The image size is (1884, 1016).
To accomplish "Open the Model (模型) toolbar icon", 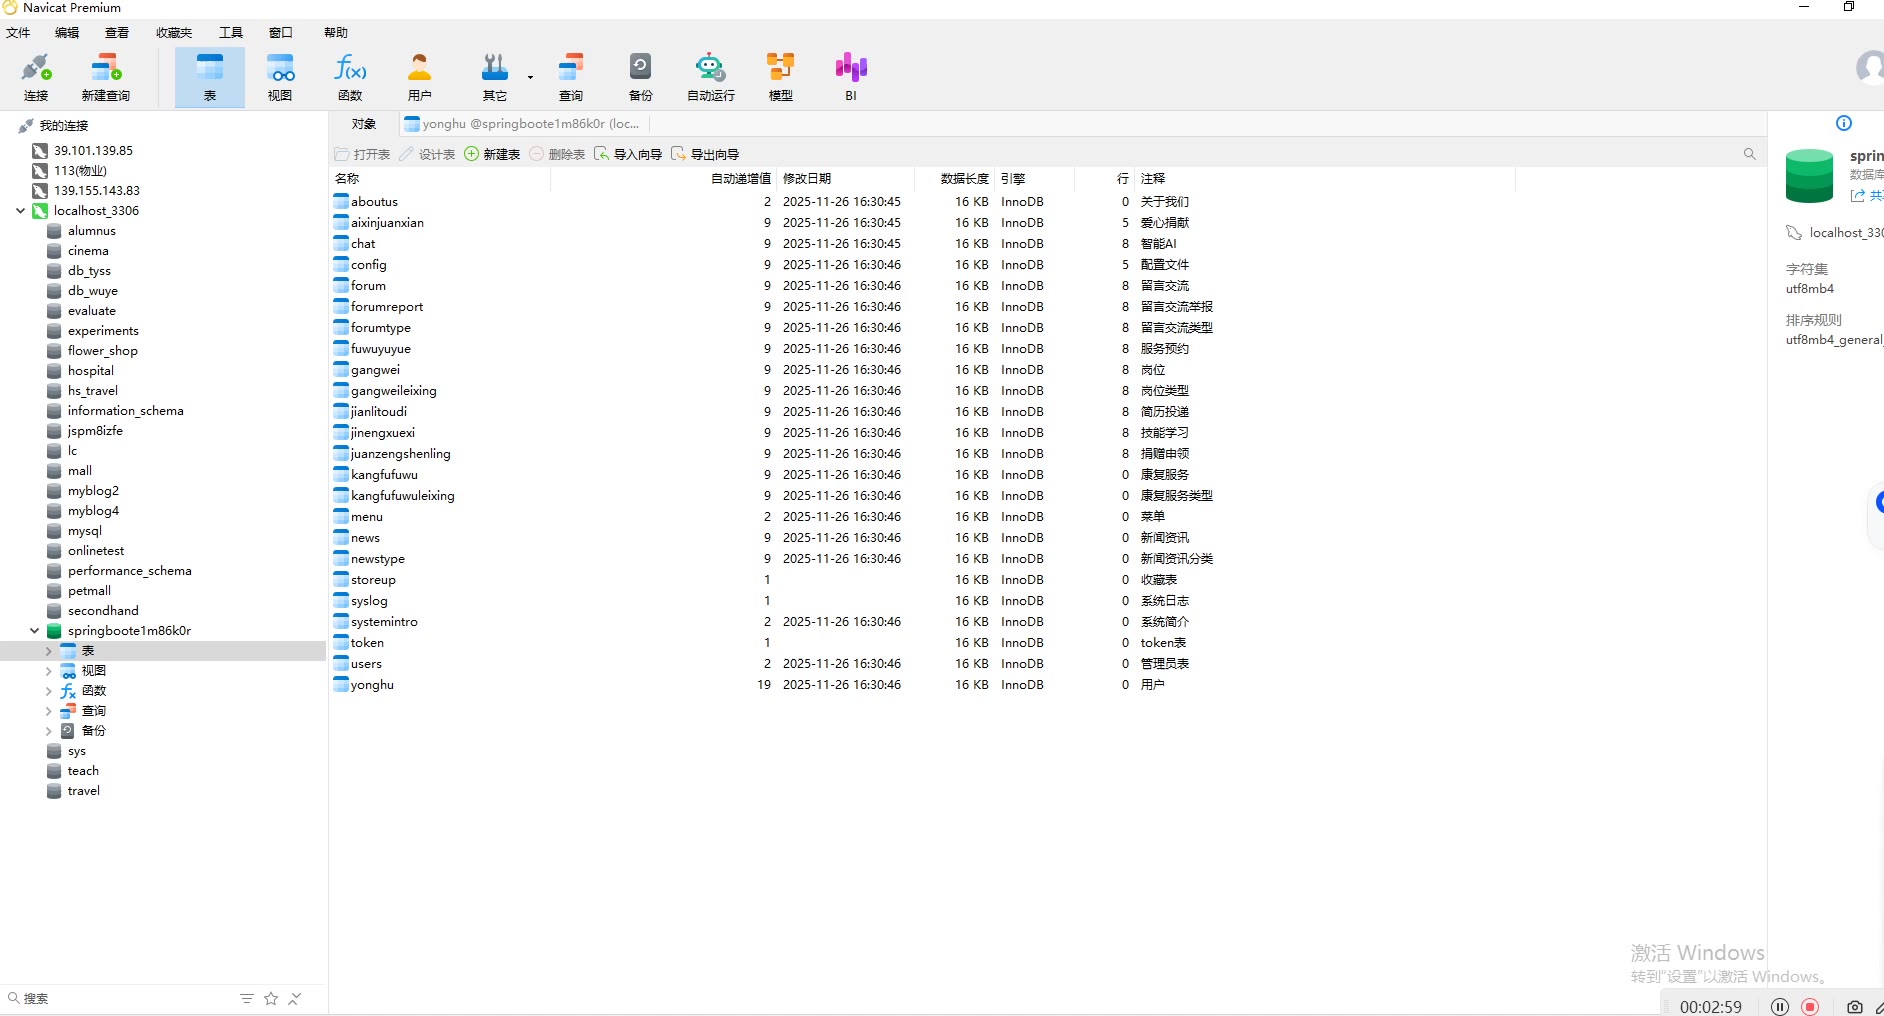I will (781, 77).
